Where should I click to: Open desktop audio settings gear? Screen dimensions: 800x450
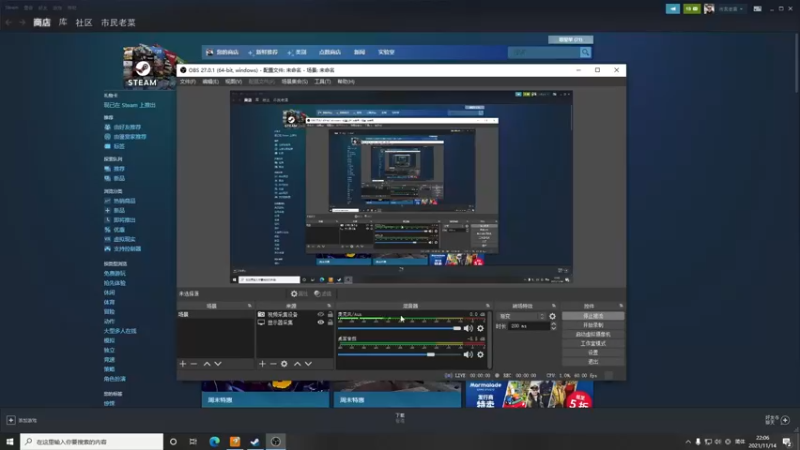480,355
